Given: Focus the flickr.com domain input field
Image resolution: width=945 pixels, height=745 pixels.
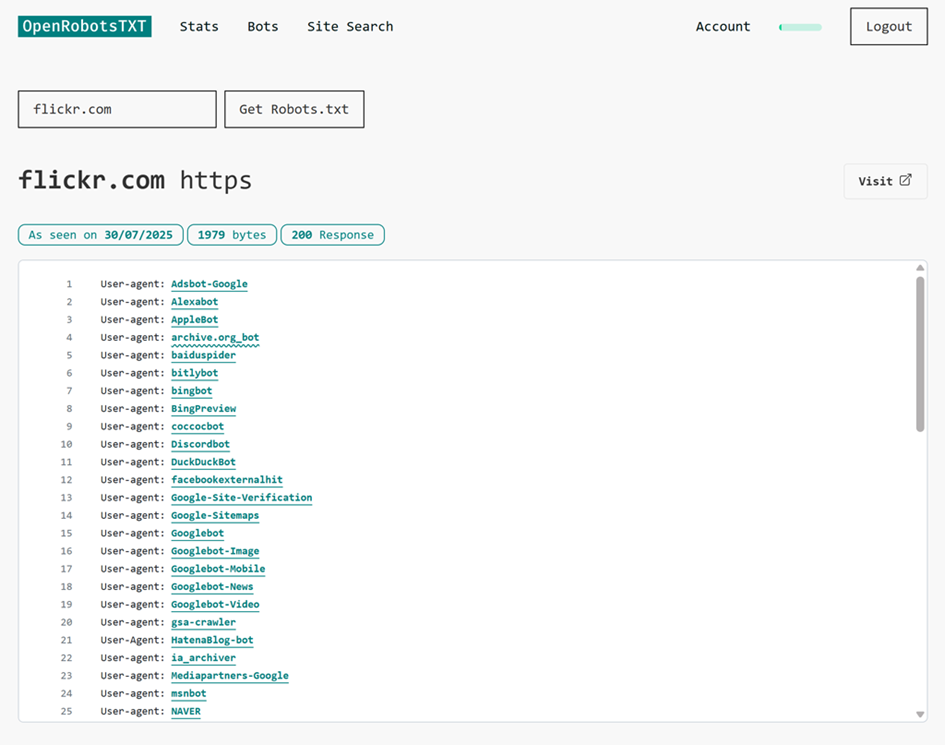Looking at the screenshot, I should pos(117,109).
